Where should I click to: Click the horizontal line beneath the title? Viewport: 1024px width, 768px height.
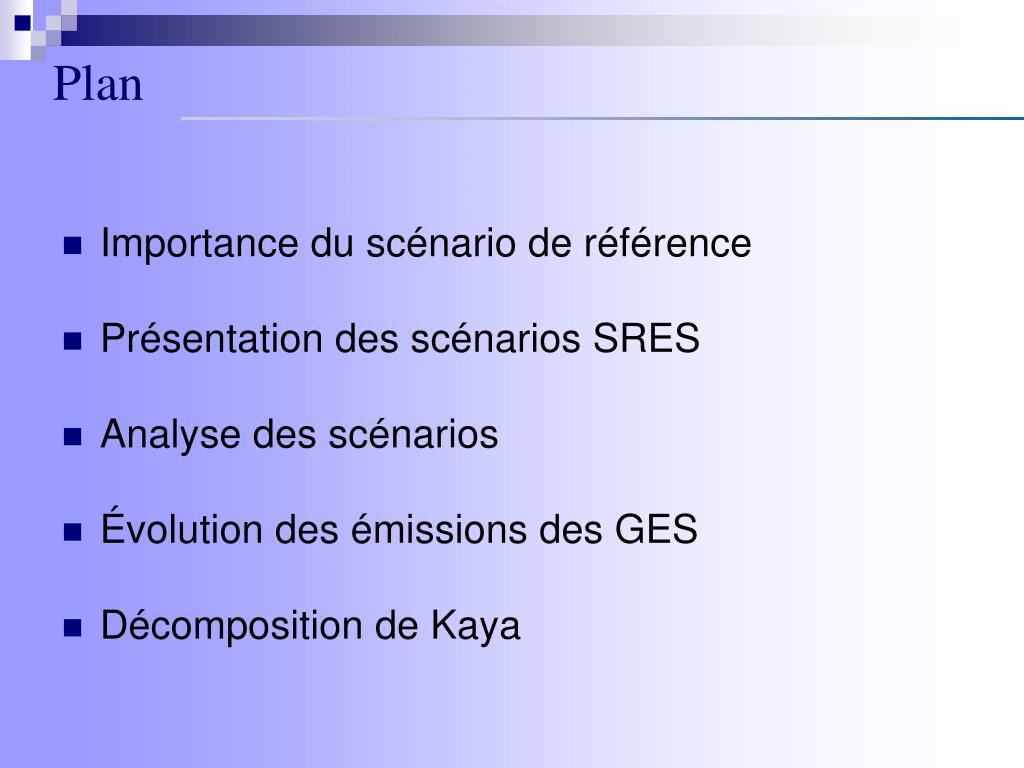click(x=600, y=119)
